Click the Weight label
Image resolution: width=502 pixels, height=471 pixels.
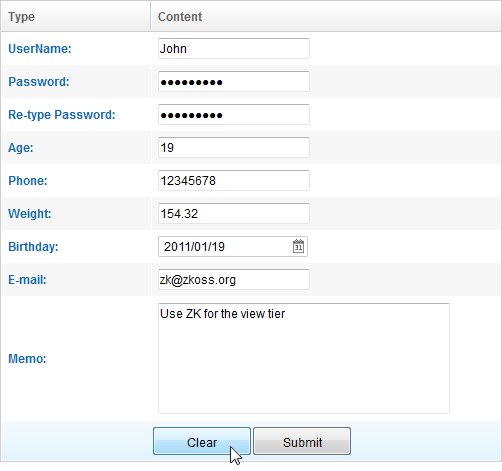(x=30, y=214)
